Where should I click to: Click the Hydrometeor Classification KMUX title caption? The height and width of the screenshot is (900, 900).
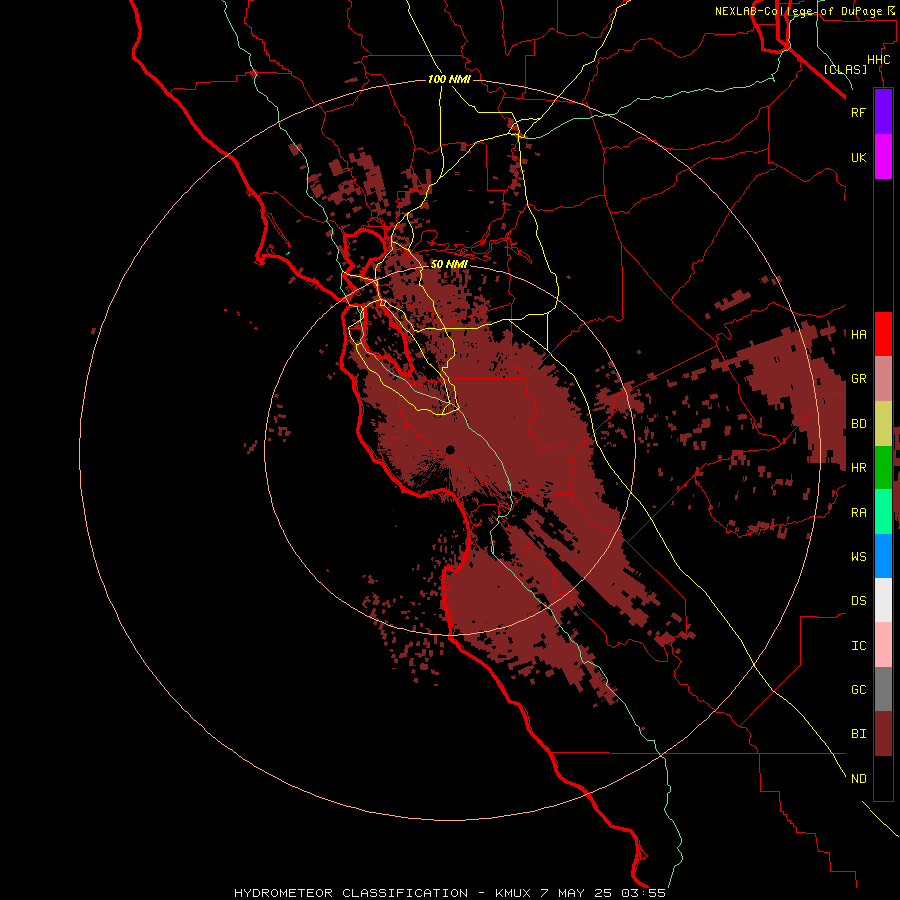[449, 893]
